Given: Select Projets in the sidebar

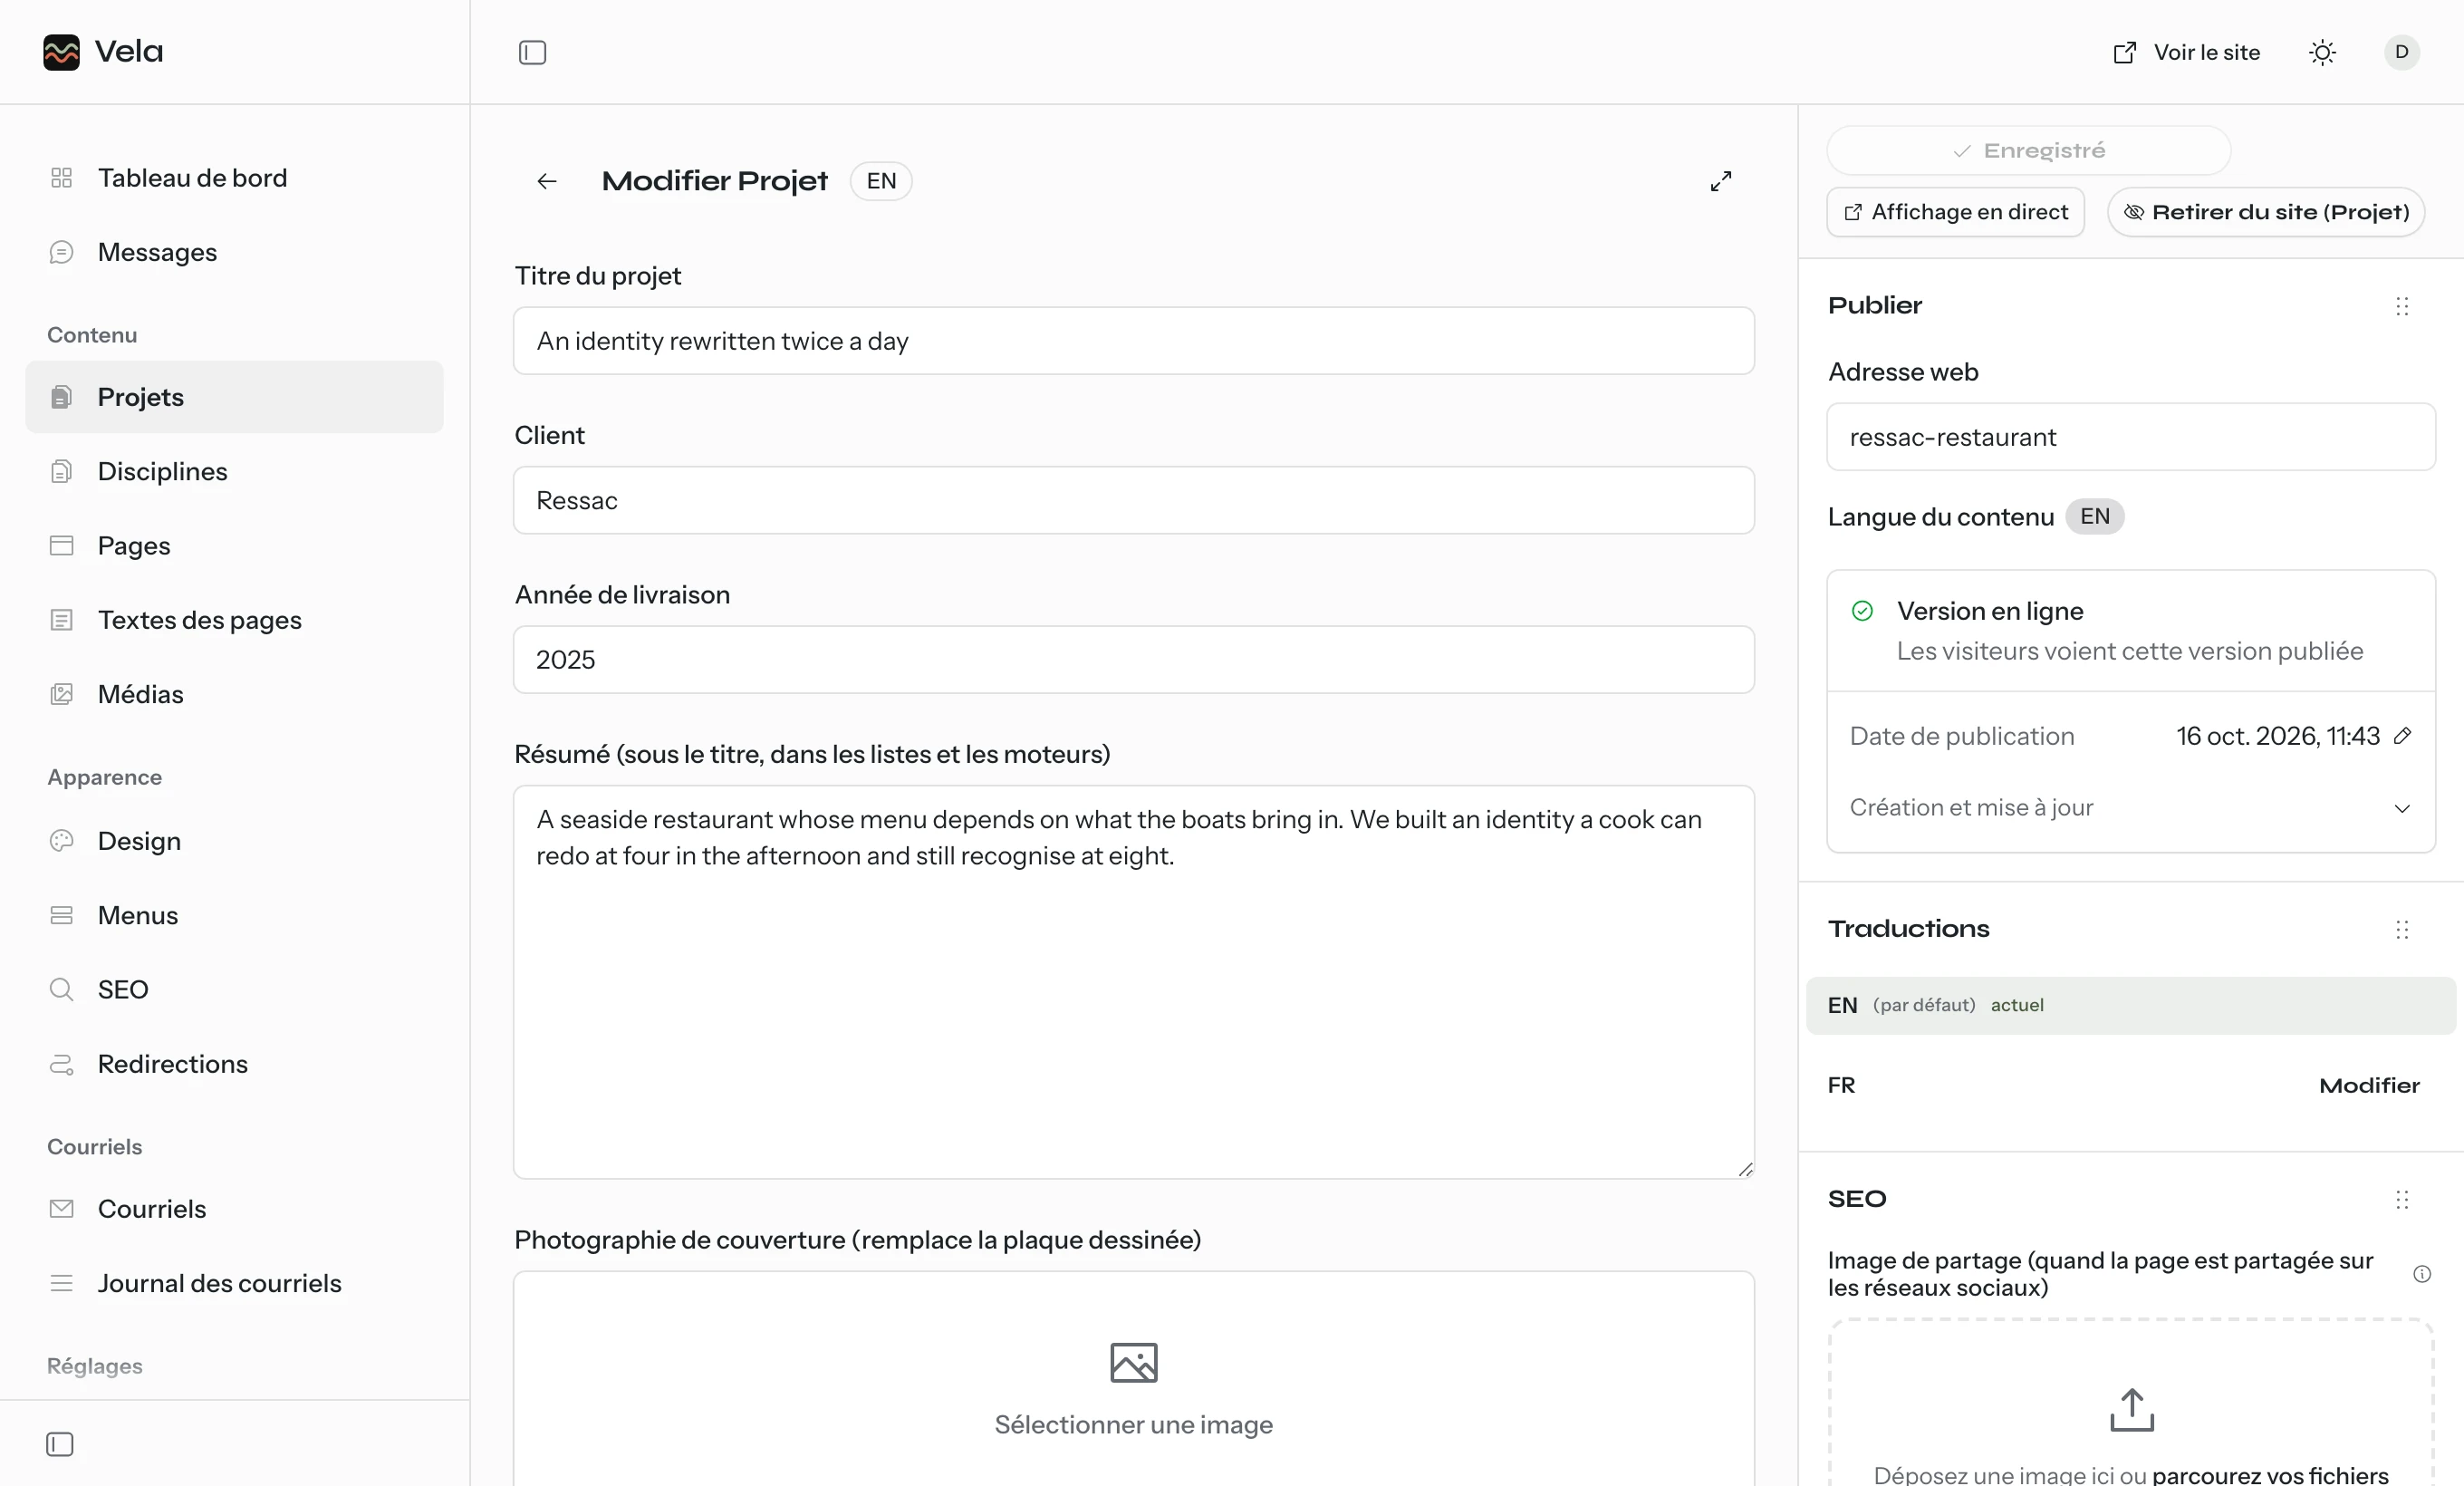Looking at the screenshot, I should [x=234, y=397].
